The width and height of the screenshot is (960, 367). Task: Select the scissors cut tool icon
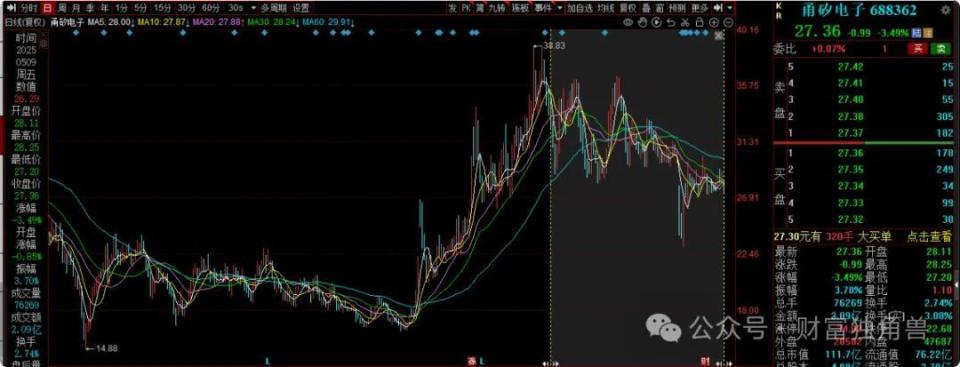point(684,22)
